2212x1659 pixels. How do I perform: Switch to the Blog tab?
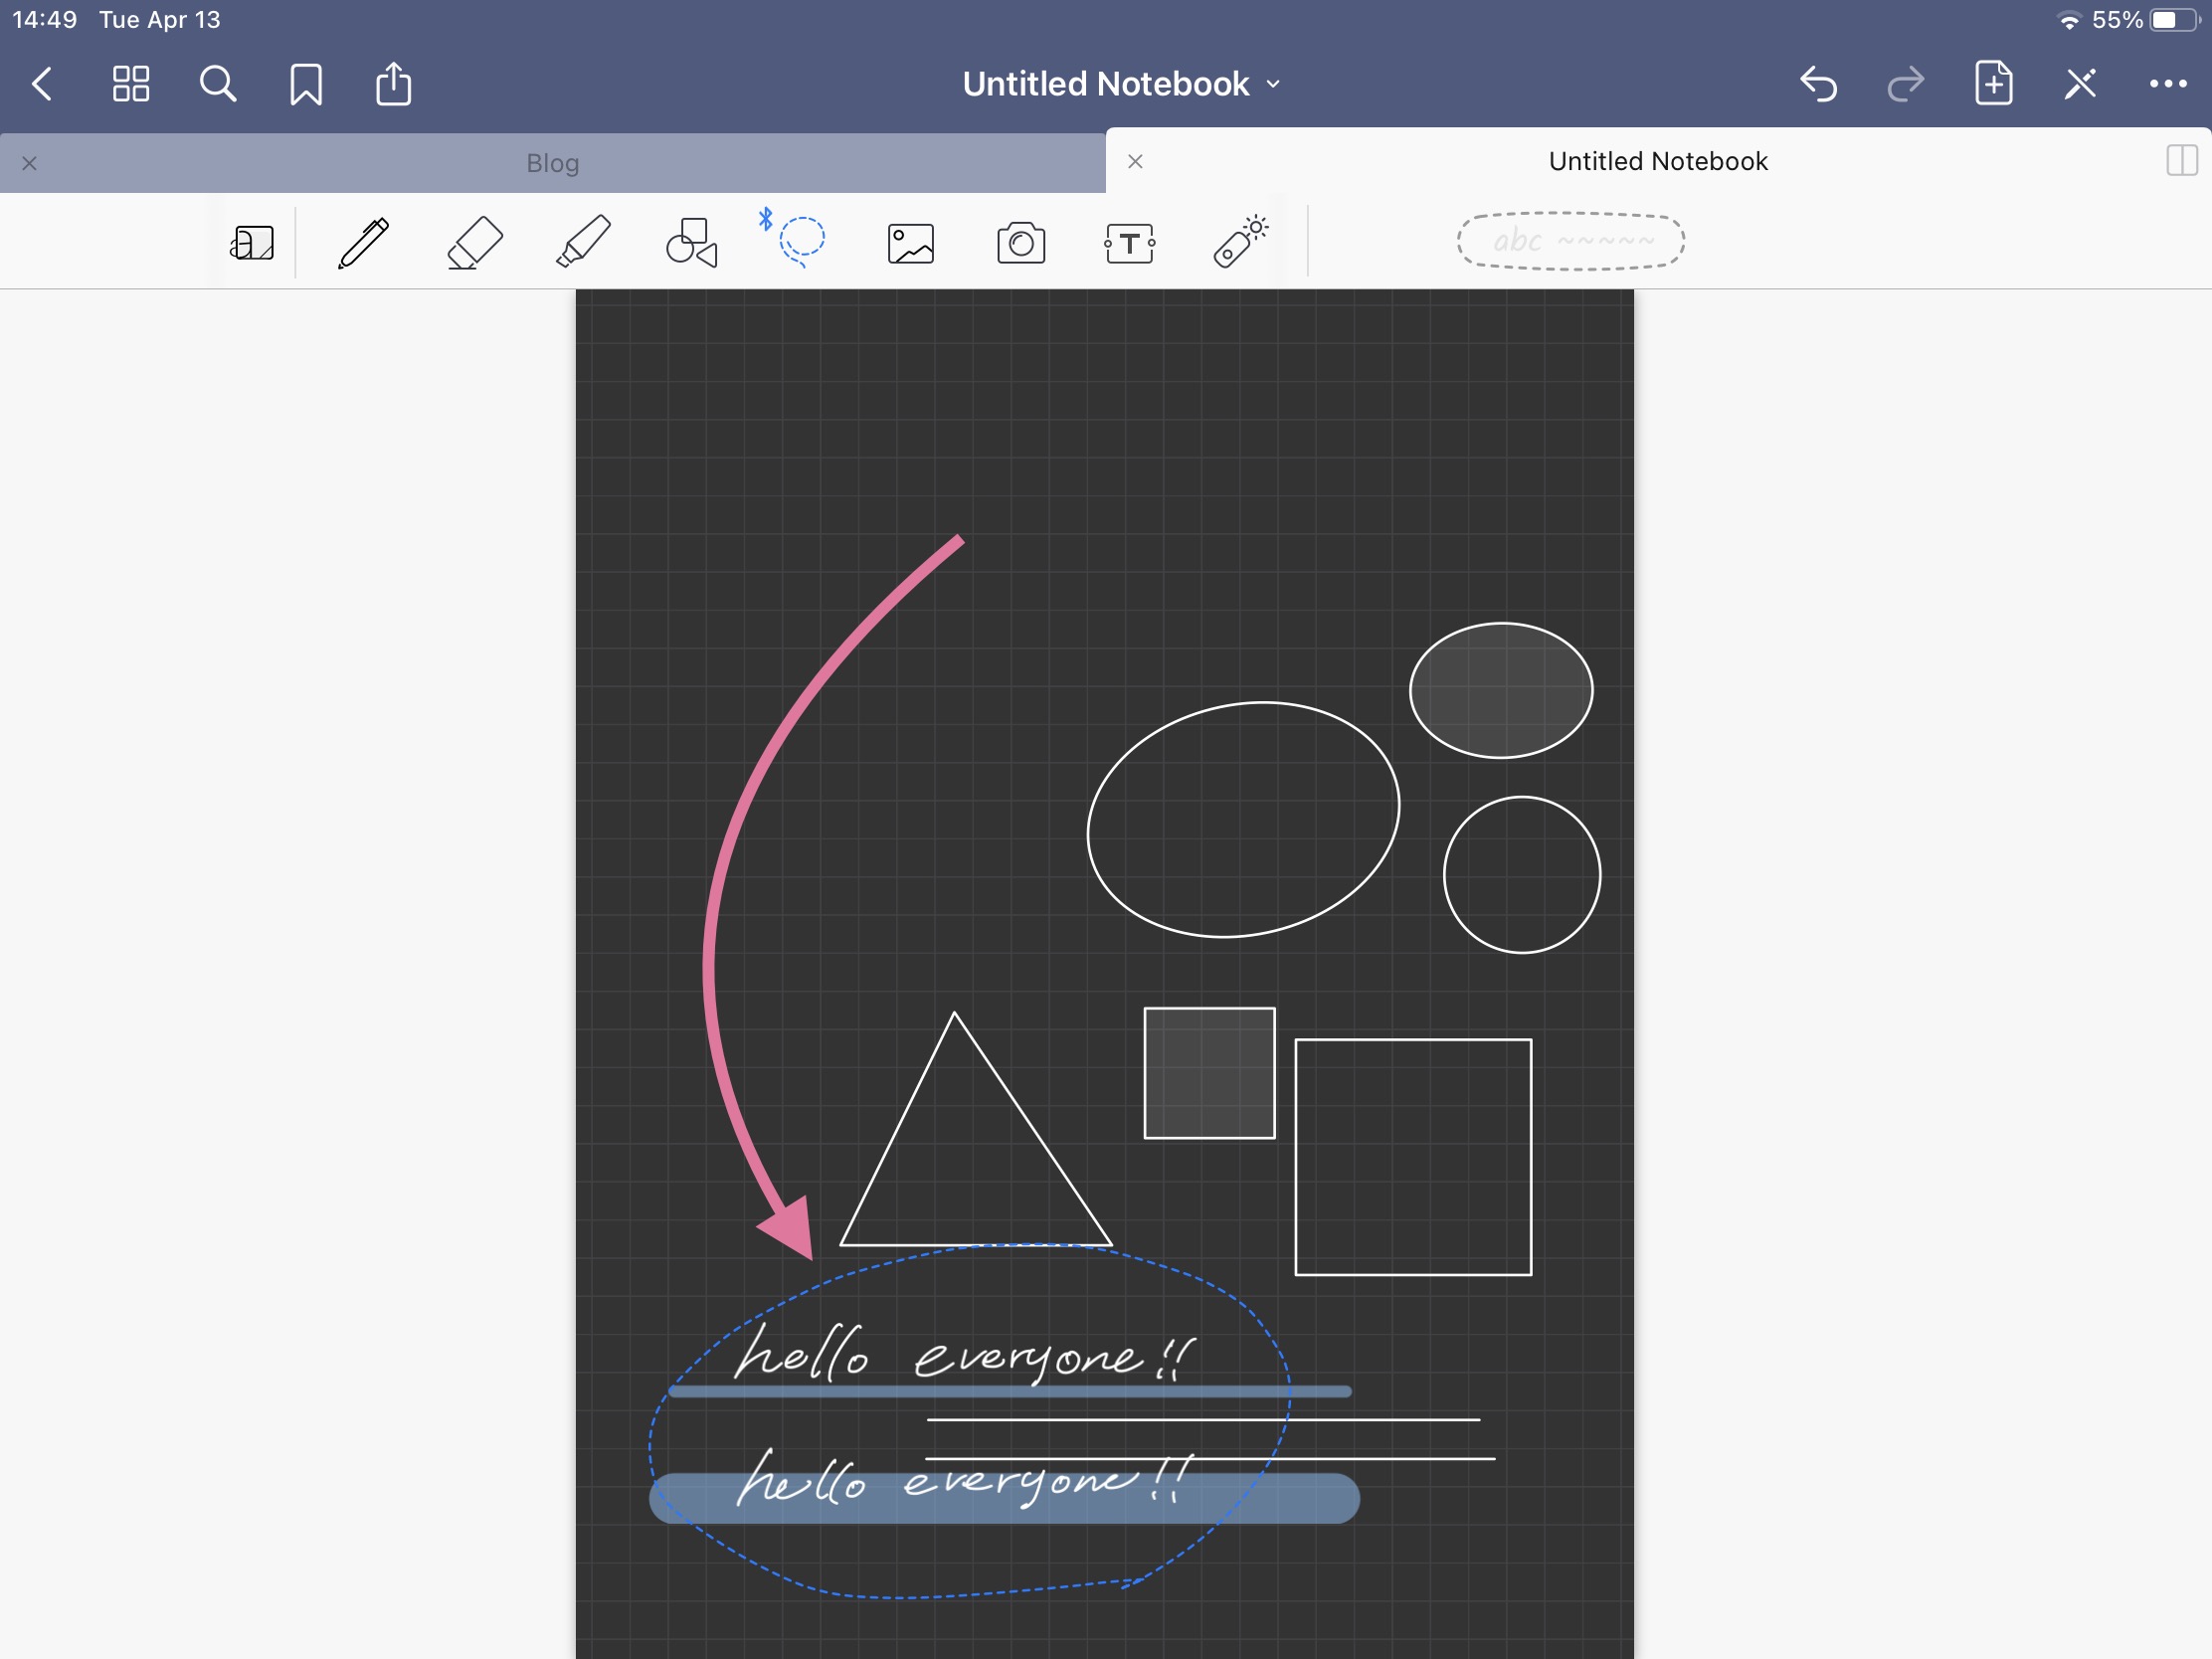(x=553, y=163)
